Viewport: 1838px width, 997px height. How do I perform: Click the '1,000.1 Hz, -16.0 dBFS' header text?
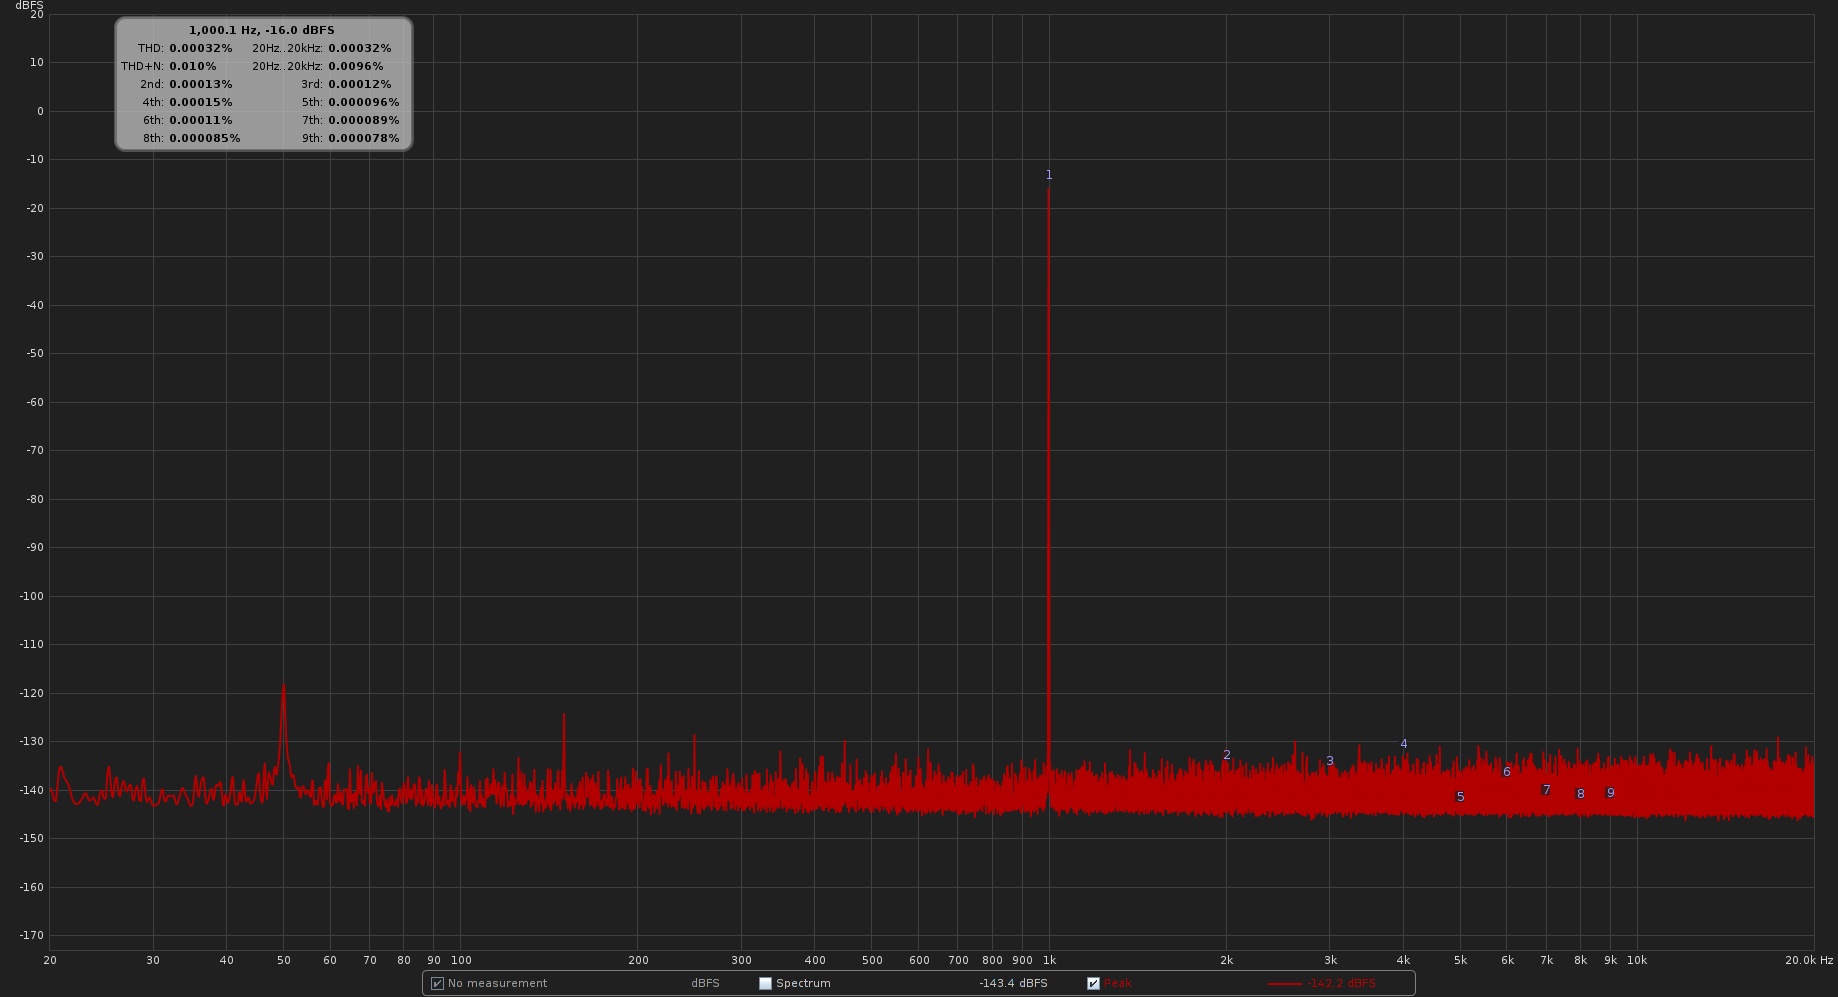pyautogui.click(x=262, y=30)
